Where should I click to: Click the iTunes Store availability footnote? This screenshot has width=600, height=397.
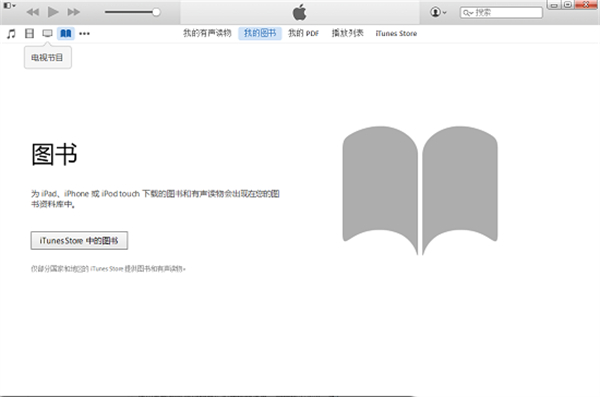(x=108, y=269)
